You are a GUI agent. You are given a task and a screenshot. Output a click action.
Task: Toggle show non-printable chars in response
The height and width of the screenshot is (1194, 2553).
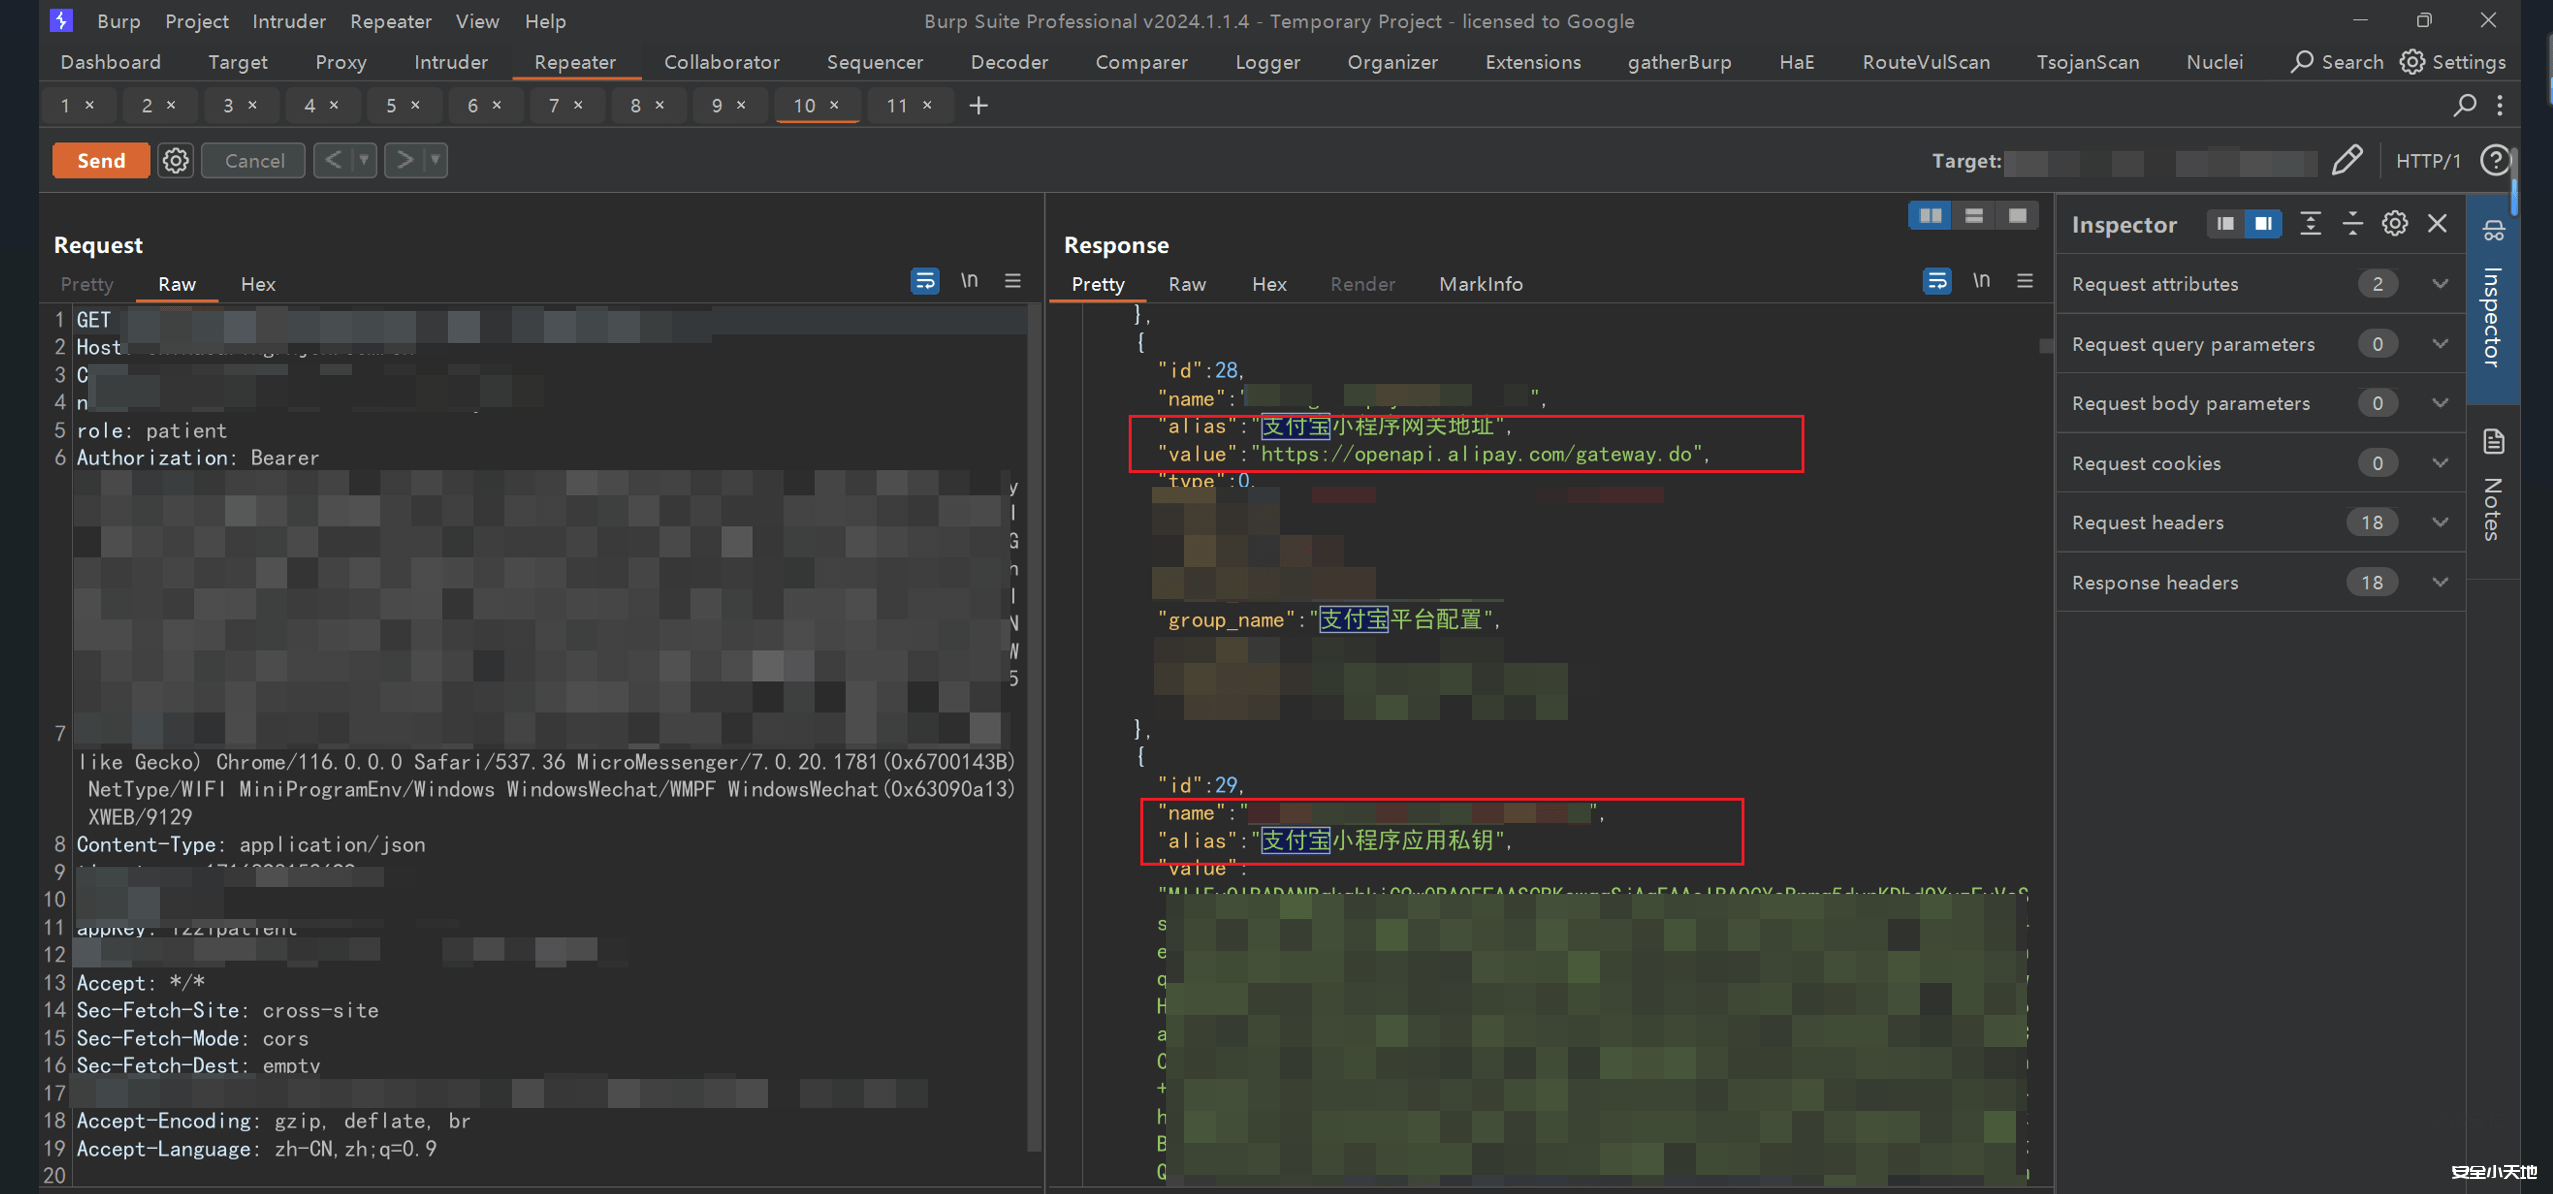pos(1981,282)
